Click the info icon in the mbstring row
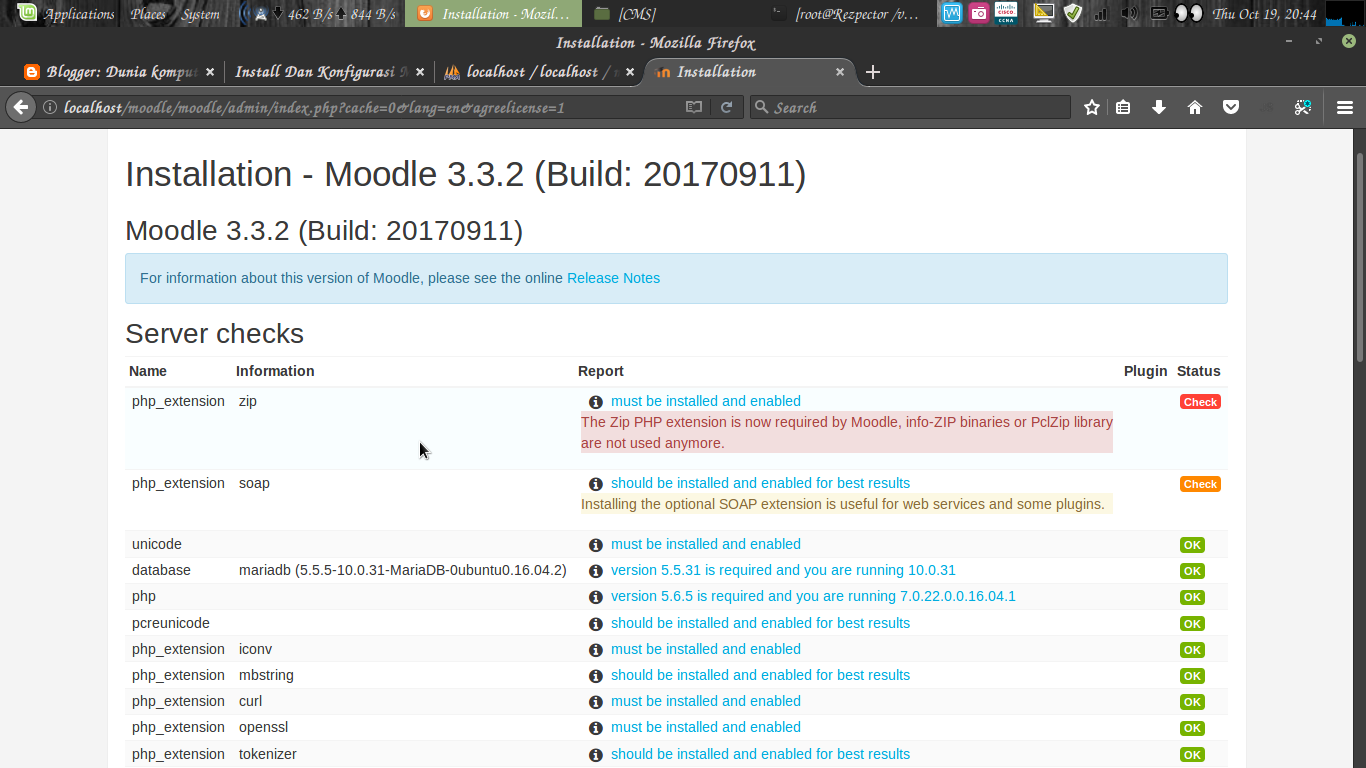 coord(596,676)
